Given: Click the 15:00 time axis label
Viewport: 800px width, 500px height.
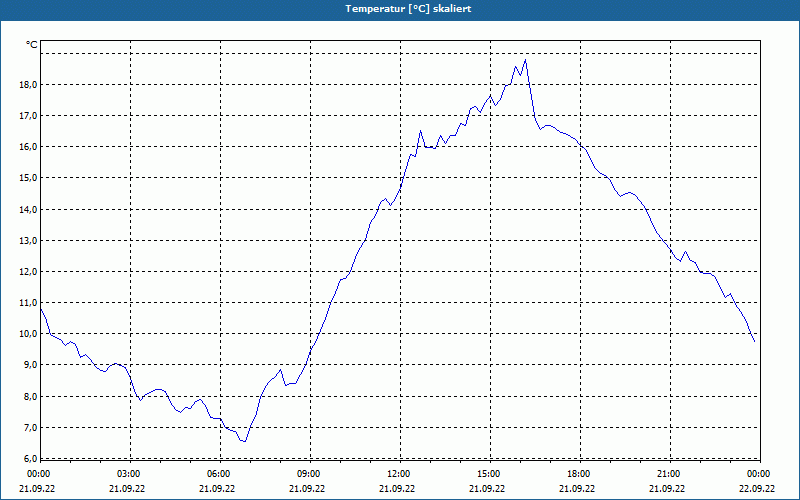Looking at the screenshot, I should click(489, 474).
